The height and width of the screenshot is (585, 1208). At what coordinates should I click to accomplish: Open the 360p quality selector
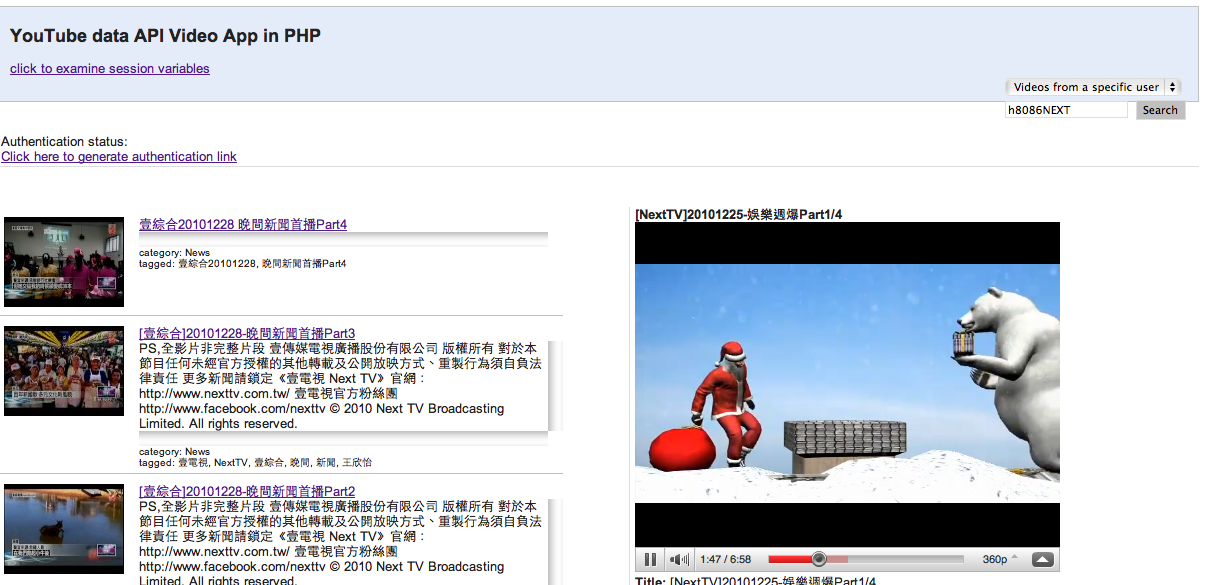(1000, 560)
